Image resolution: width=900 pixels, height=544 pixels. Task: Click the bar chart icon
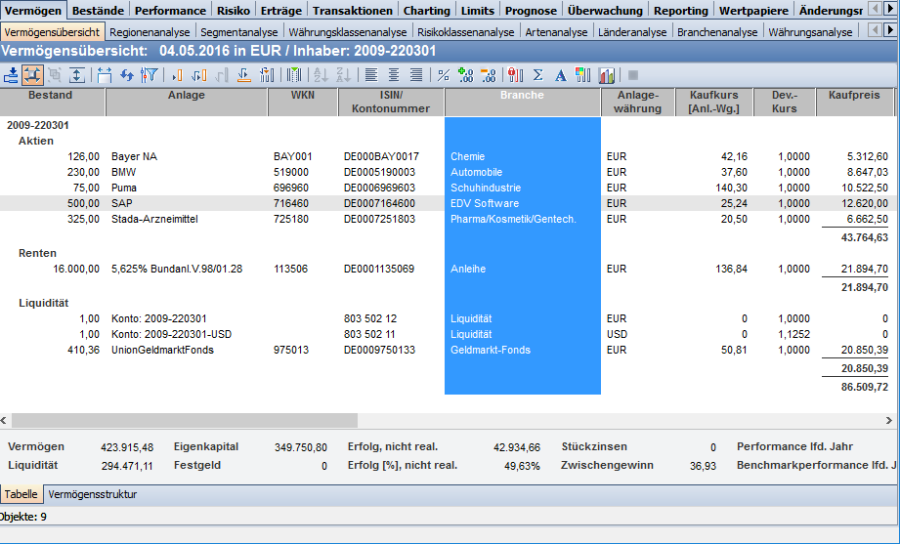point(606,75)
